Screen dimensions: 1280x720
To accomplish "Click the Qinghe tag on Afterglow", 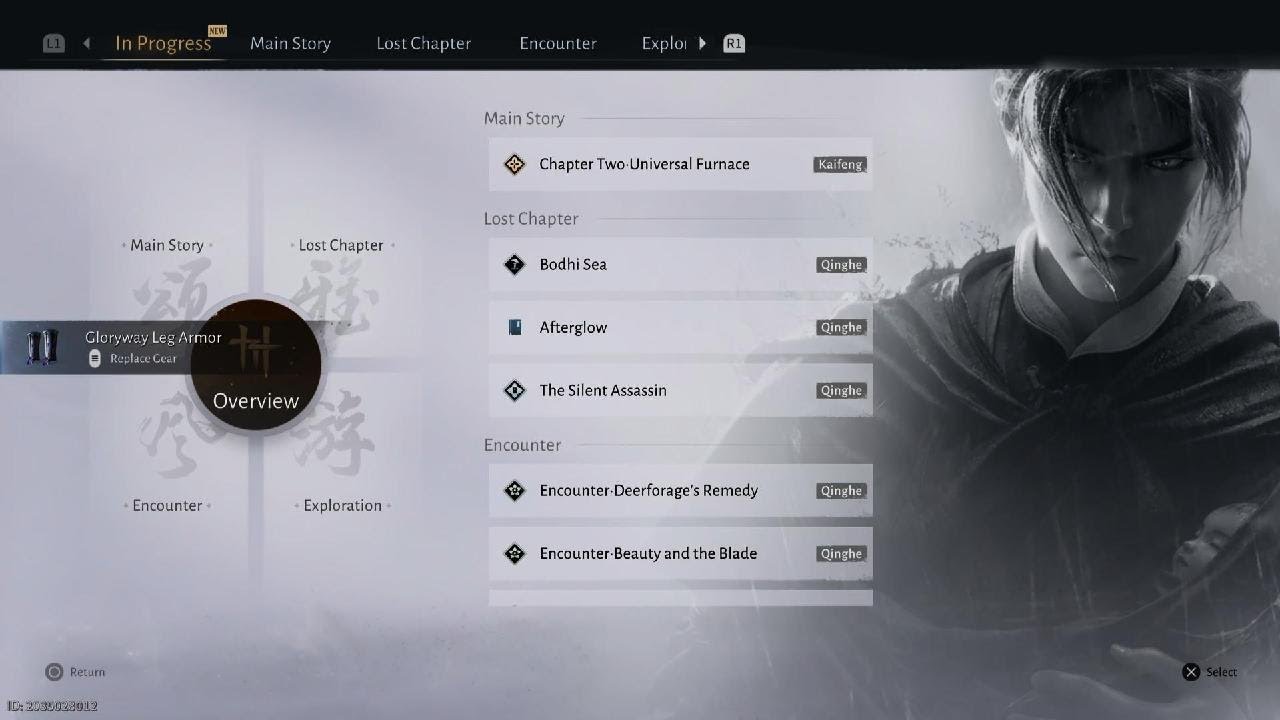I will coord(841,327).
